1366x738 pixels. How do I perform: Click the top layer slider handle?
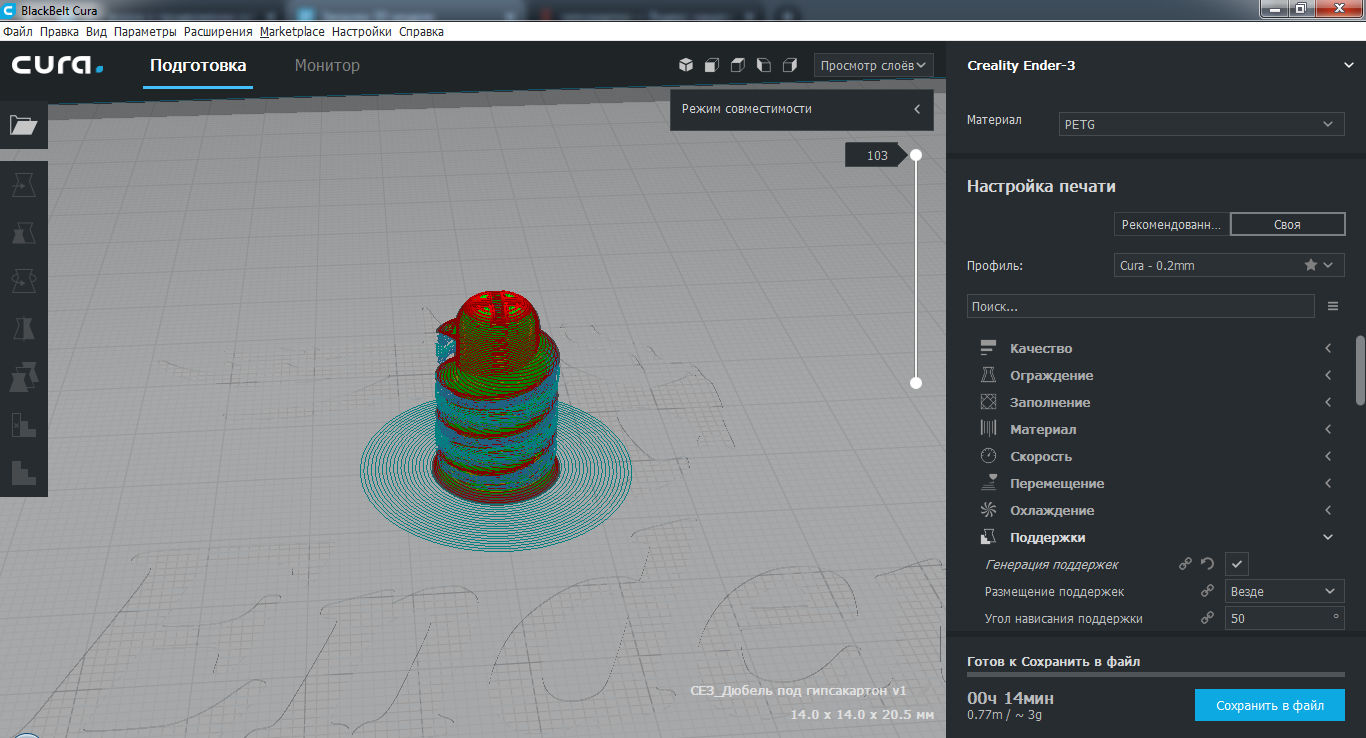click(915, 155)
